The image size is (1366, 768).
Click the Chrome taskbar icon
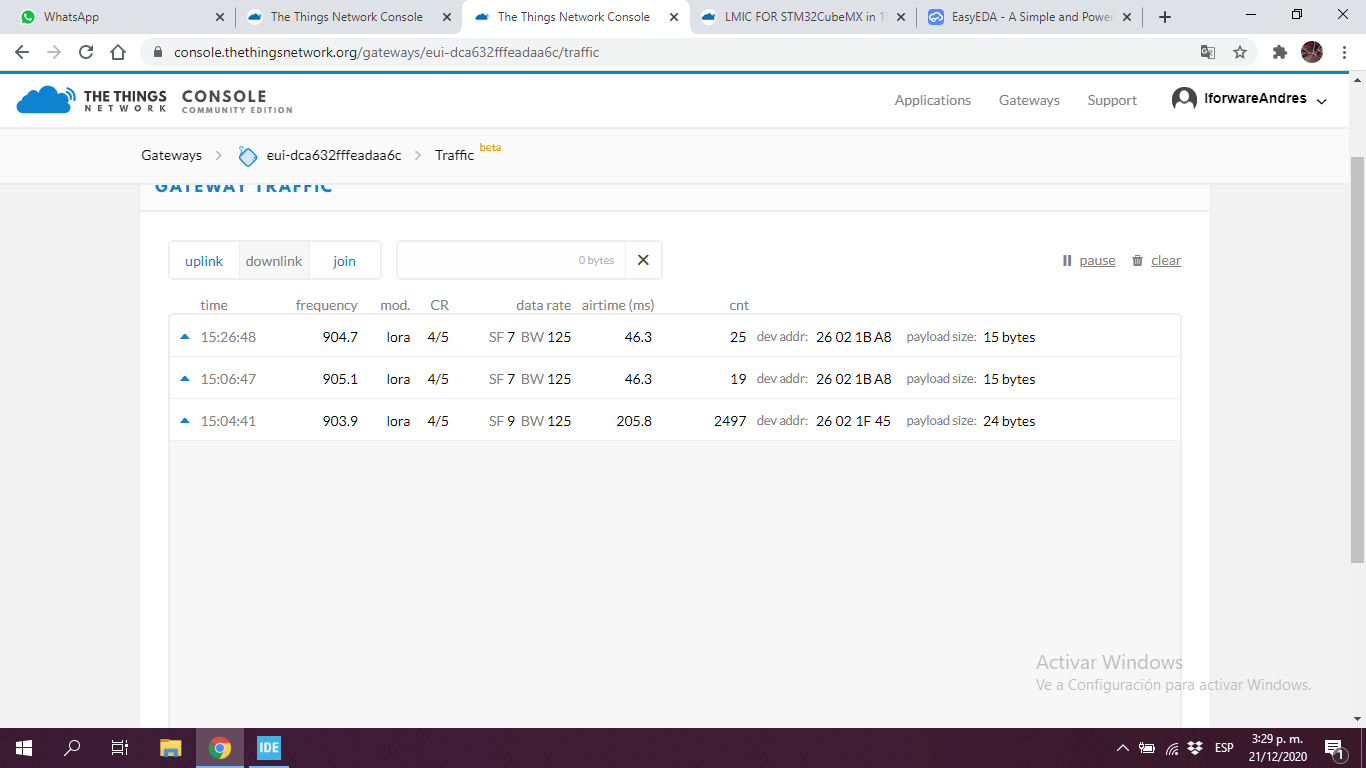220,748
